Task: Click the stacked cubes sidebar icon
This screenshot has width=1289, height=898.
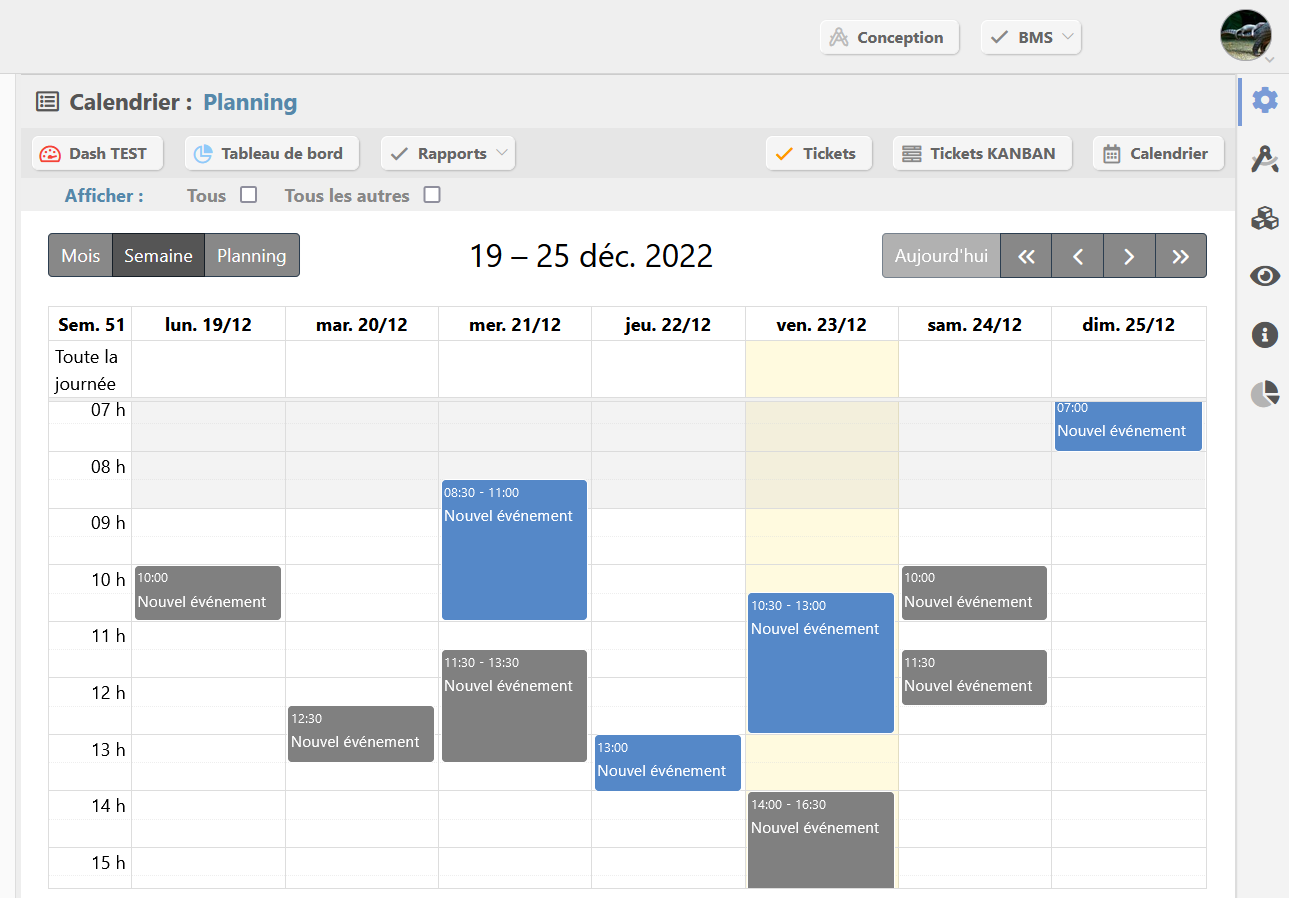Action: pyautogui.click(x=1265, y=218)
